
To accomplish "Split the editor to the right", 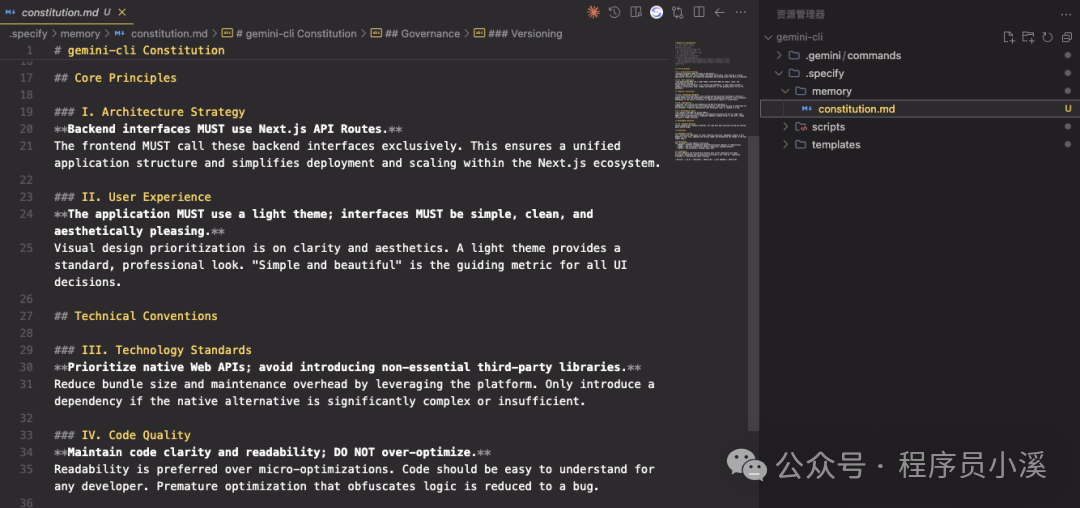I will [698, 12].
